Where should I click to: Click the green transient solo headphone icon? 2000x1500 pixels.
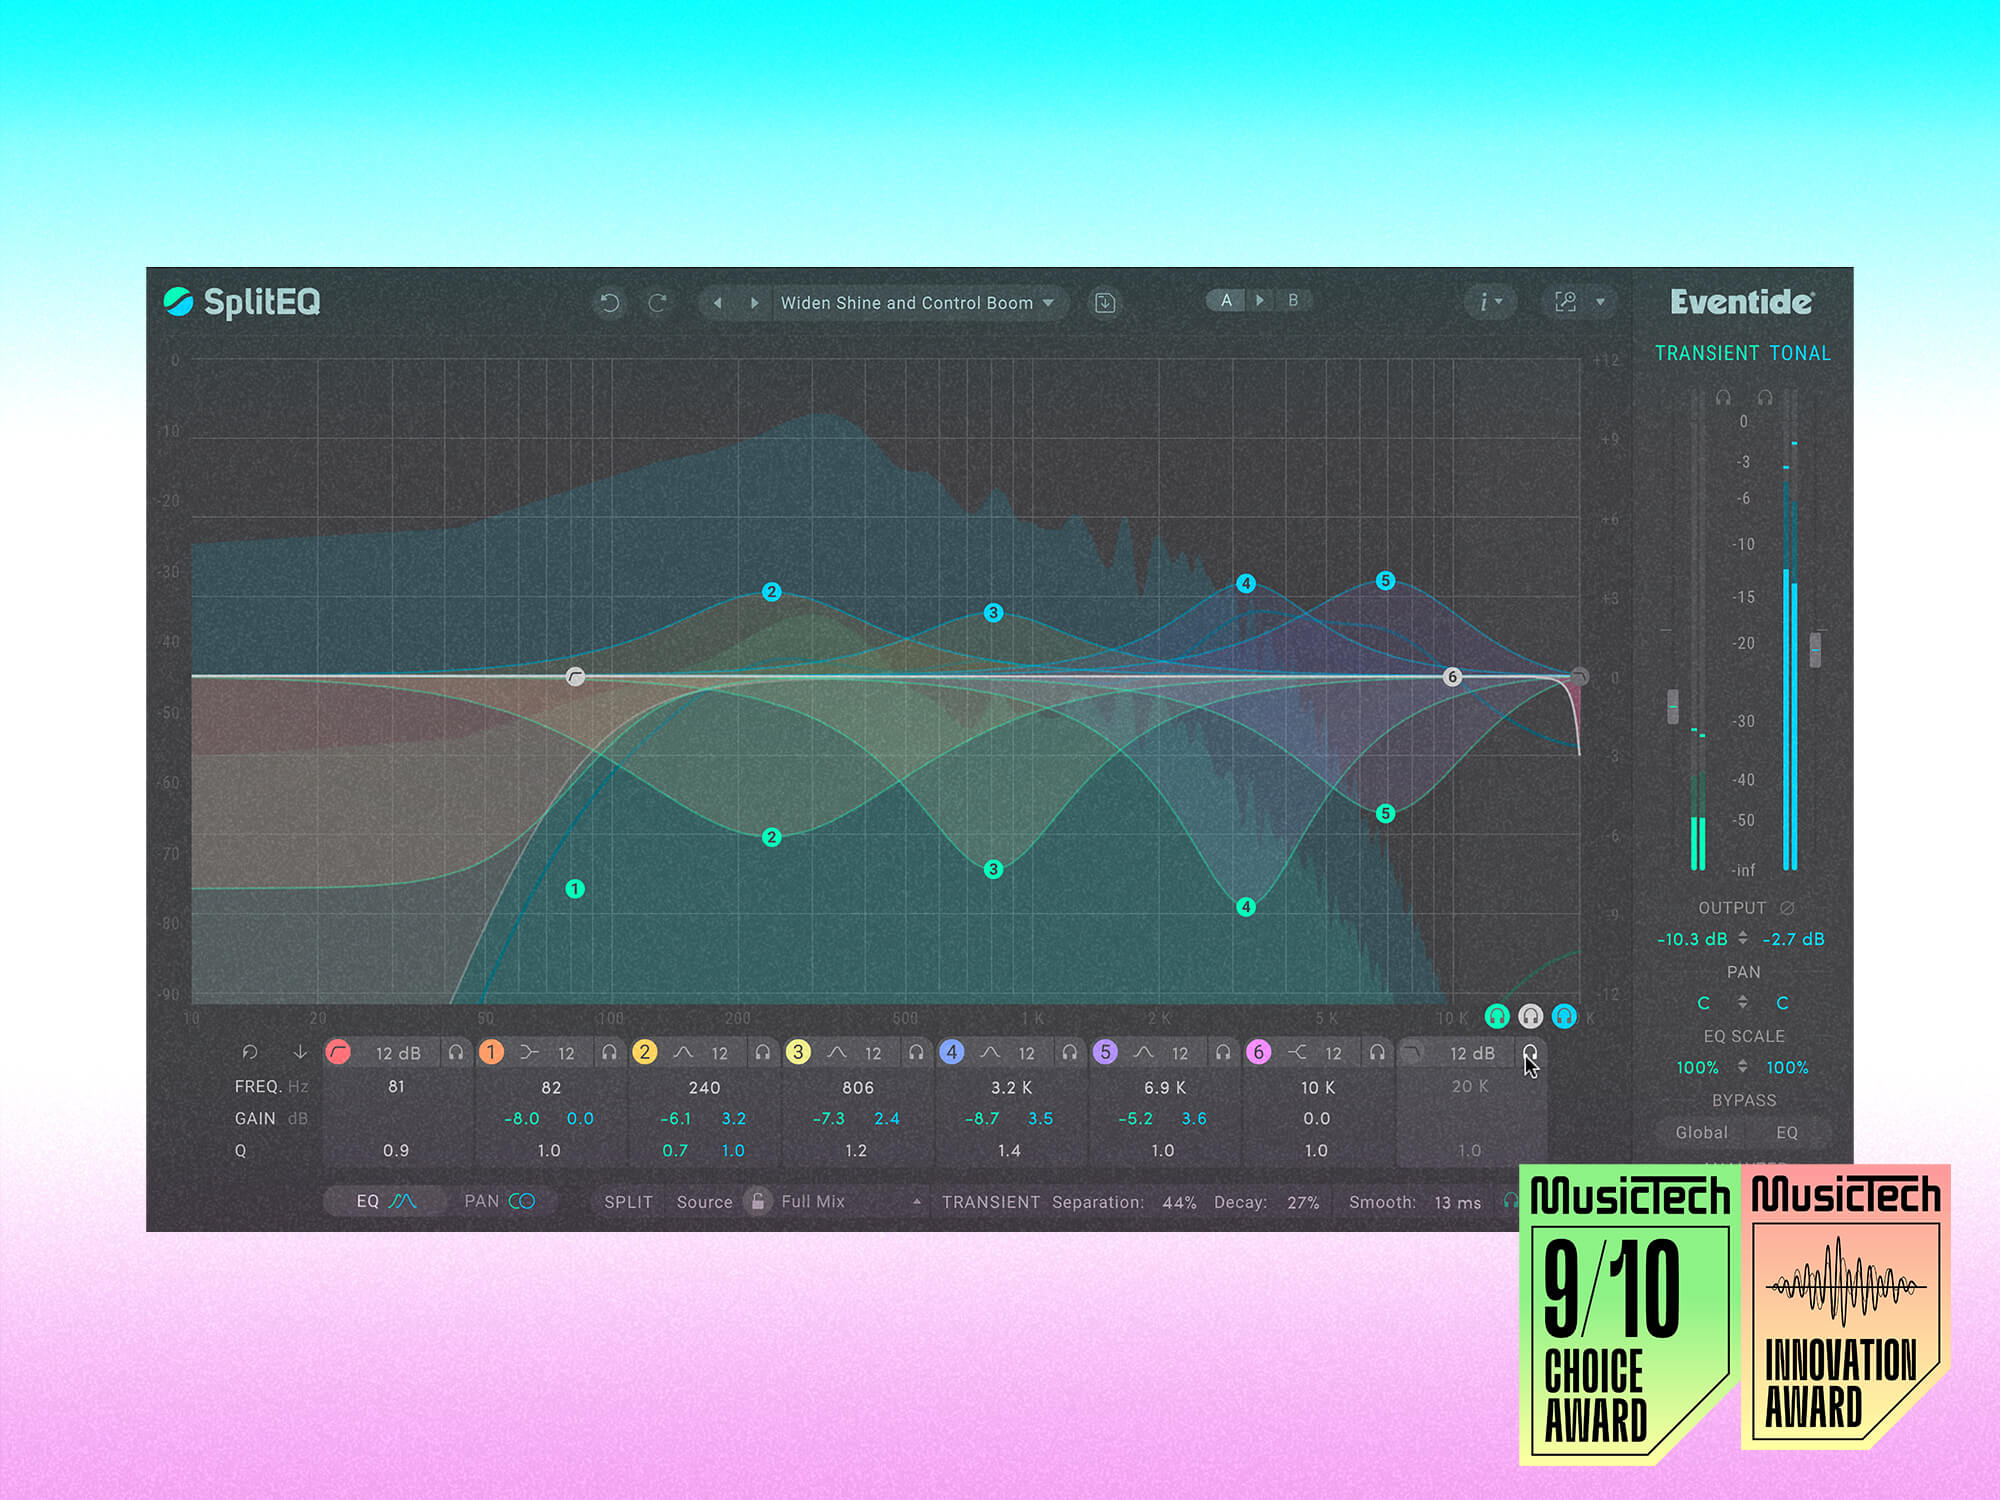(1497, 1017)
